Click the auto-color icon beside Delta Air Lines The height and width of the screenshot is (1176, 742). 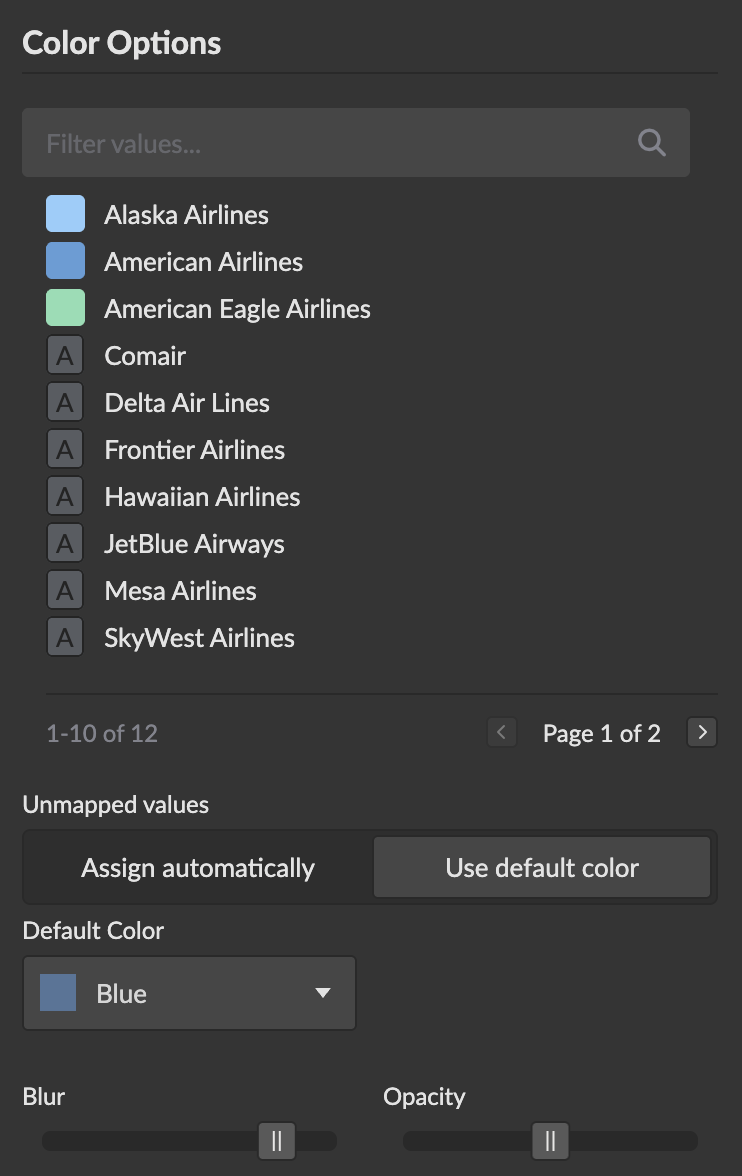[65, 403]
